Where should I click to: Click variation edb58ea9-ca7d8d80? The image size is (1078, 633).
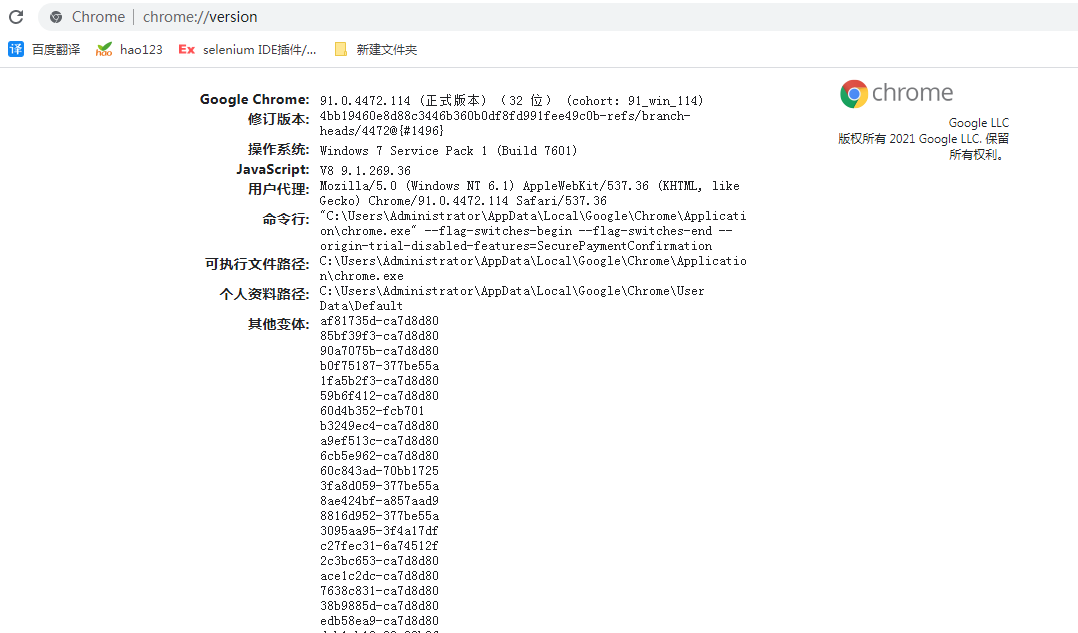[x=379, y=621]
